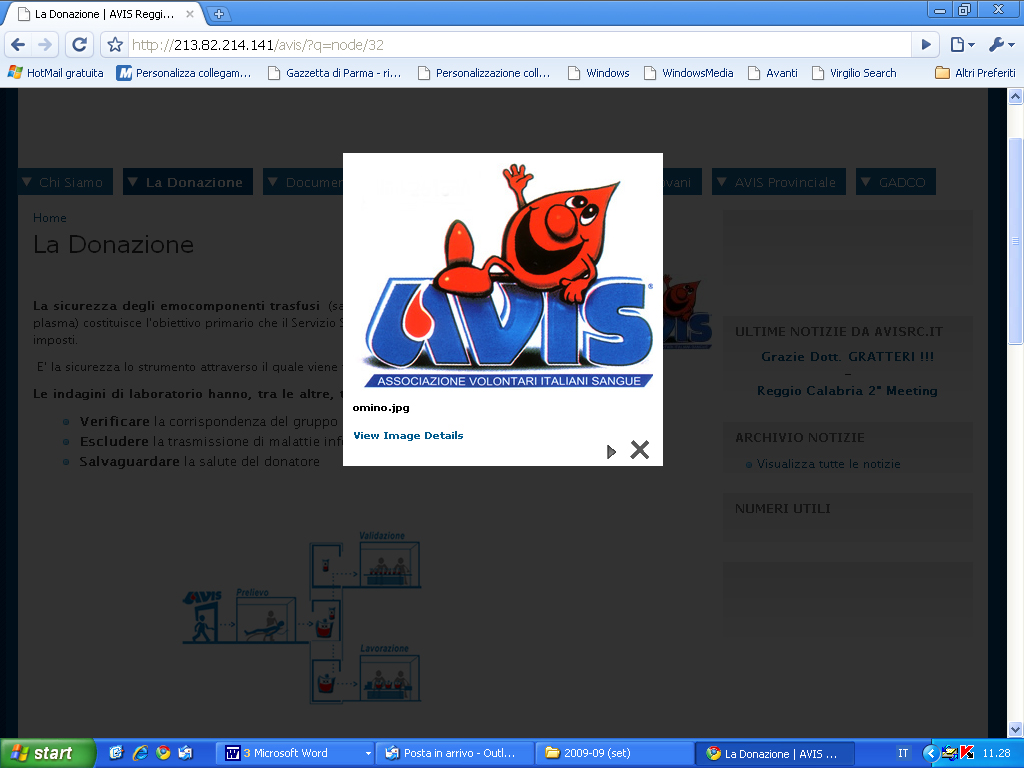Screen dimensions: 1024x768
Task: Click the donation process diagram image
Action: click(302, 617)
